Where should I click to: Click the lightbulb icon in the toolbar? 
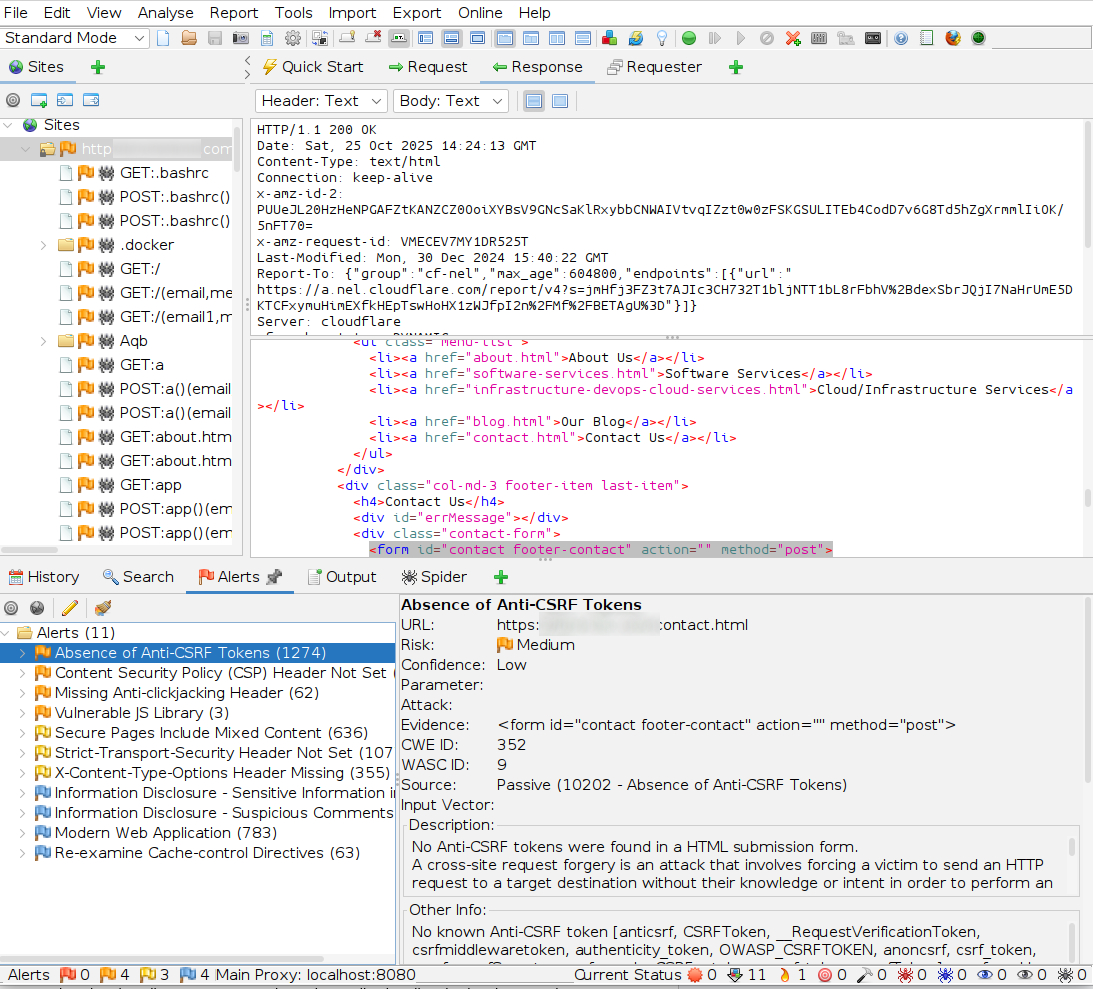point(661,39)
